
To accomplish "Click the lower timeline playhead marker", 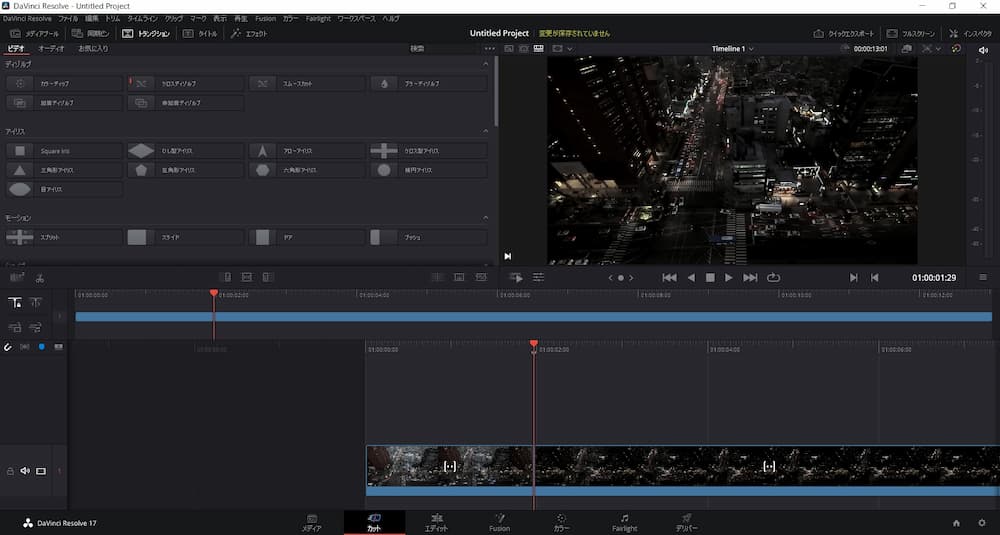I will 534,344.
